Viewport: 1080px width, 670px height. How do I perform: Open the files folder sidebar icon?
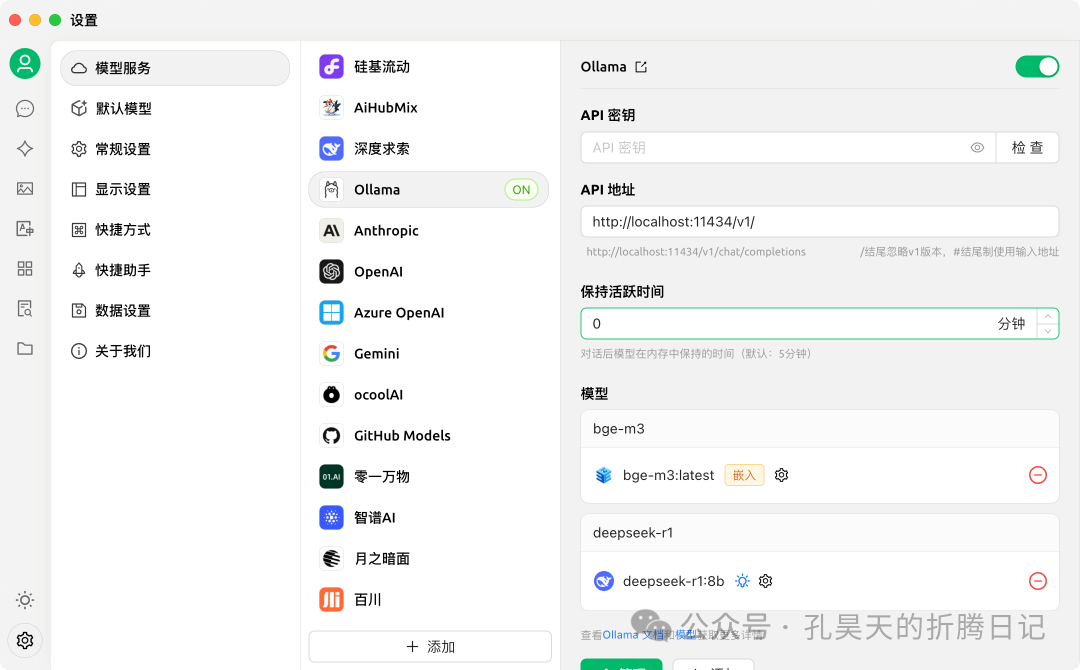click(x=25, y=348)
